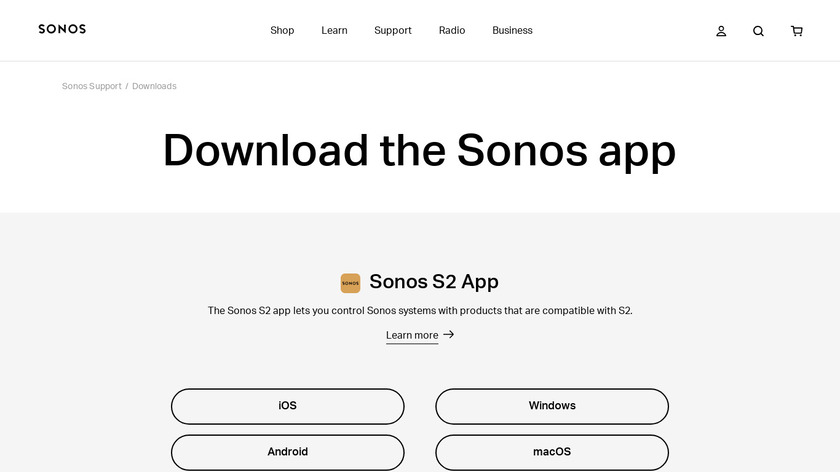840x472 pixels.
Task: Click the arrow next to Learn more
Action: click(449, 334)
